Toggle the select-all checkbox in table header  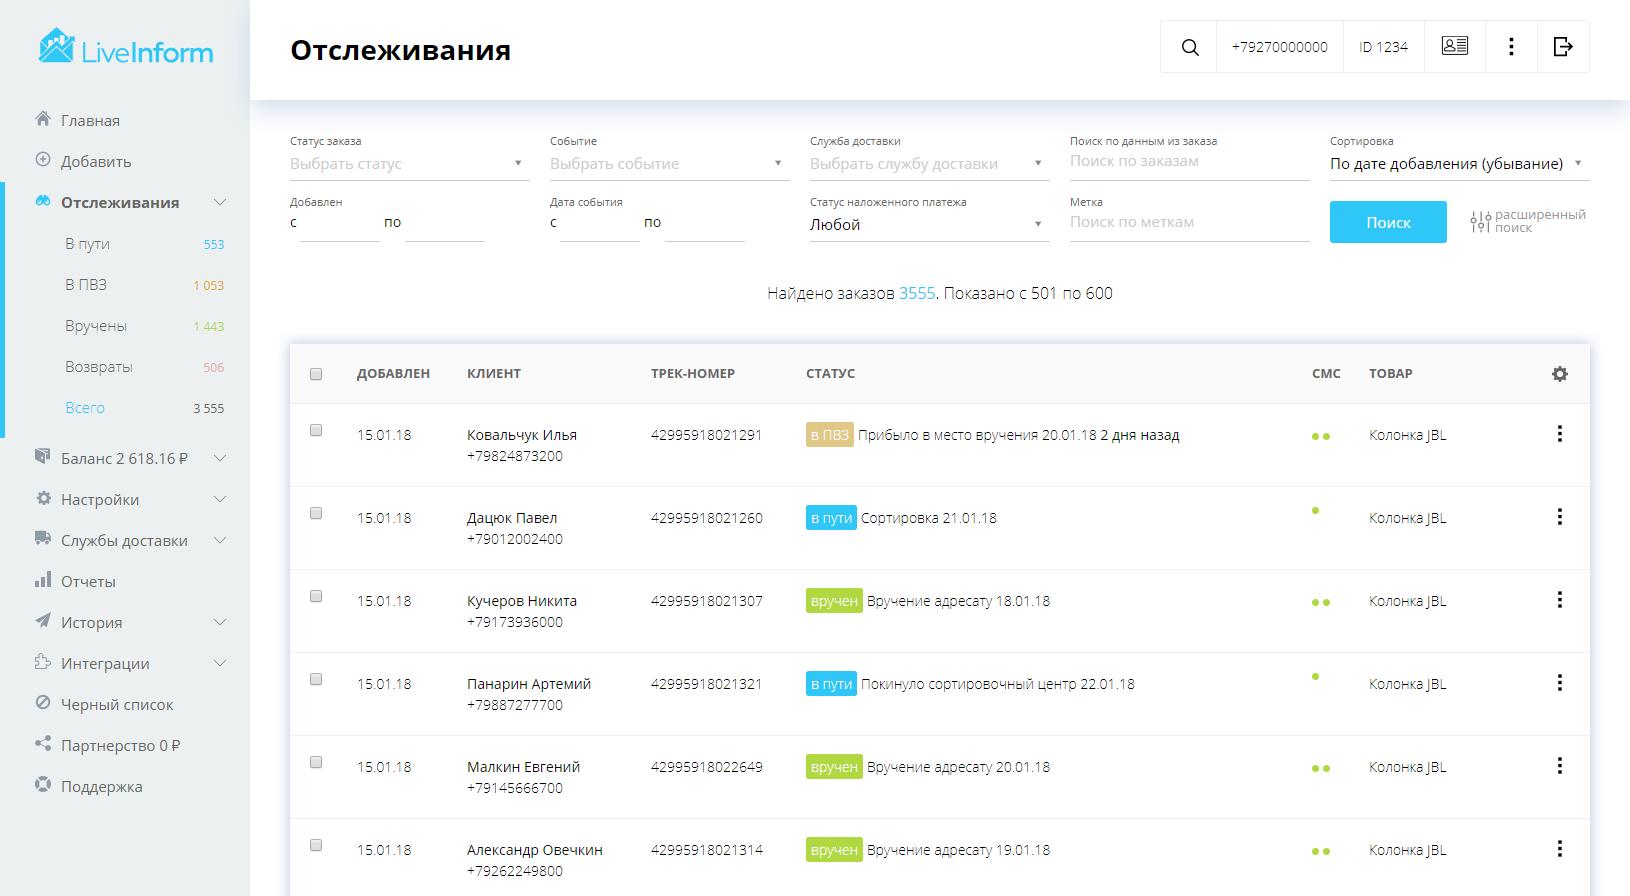(316, 374)
